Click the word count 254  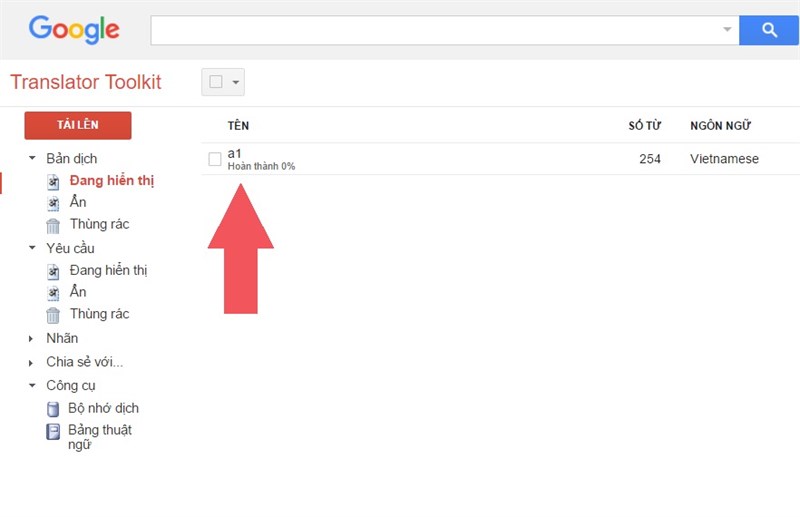tap(650, 159)
